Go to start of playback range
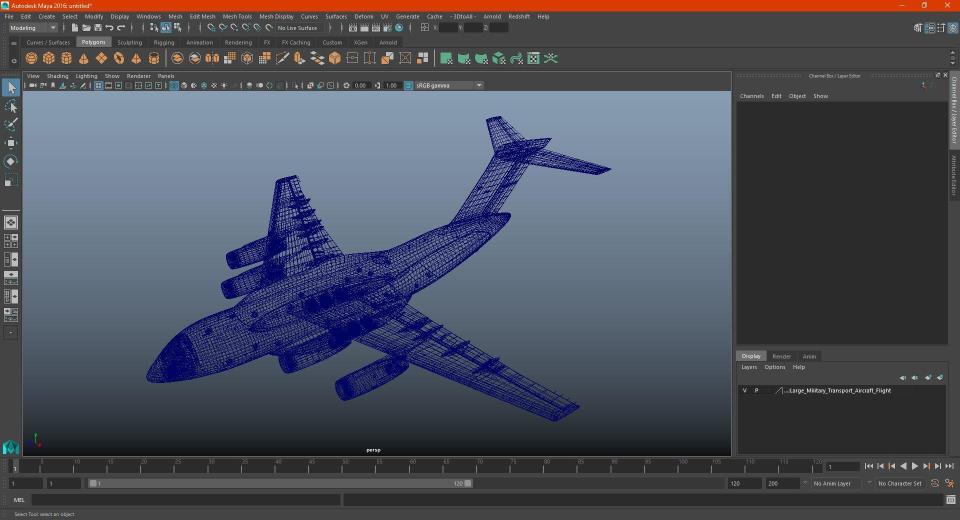 click(x=869, y=466)
